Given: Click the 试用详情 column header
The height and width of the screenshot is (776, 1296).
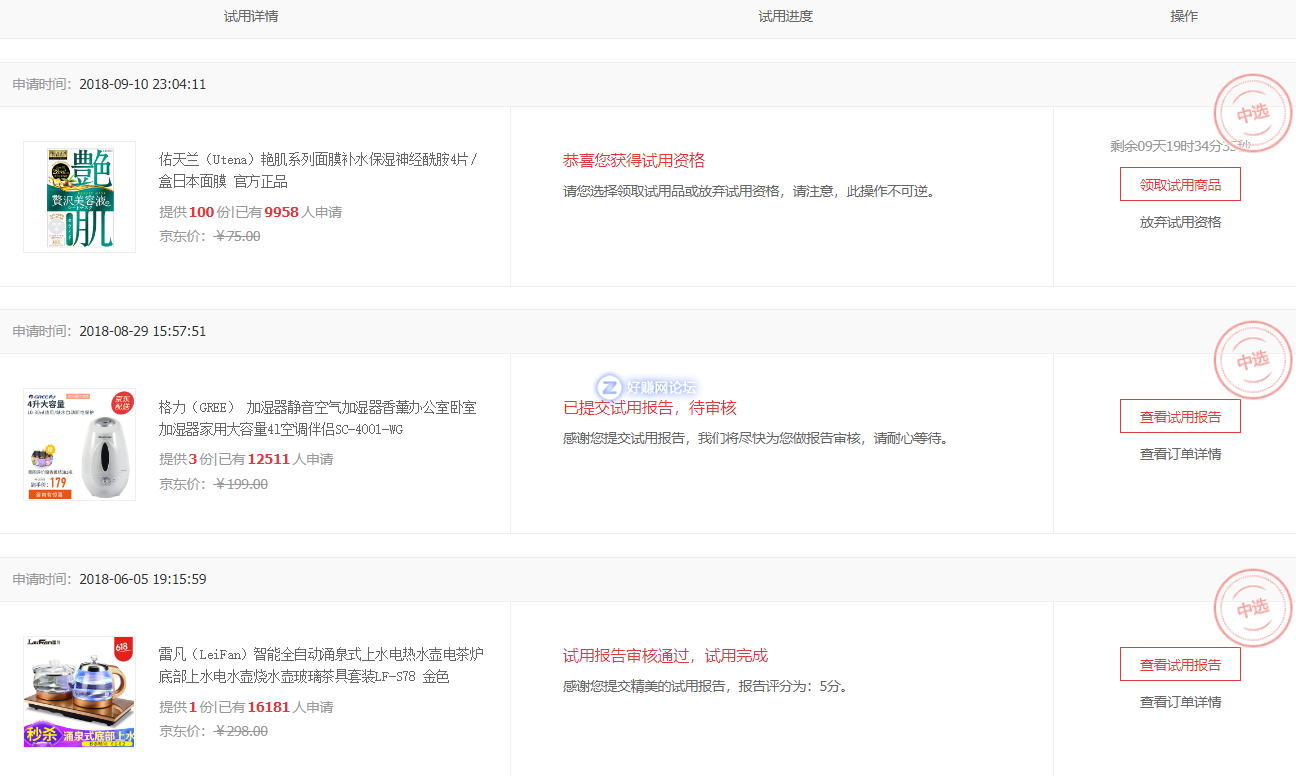Looking at the screenshot, I should pyautogui.click(x=251, y=17).
